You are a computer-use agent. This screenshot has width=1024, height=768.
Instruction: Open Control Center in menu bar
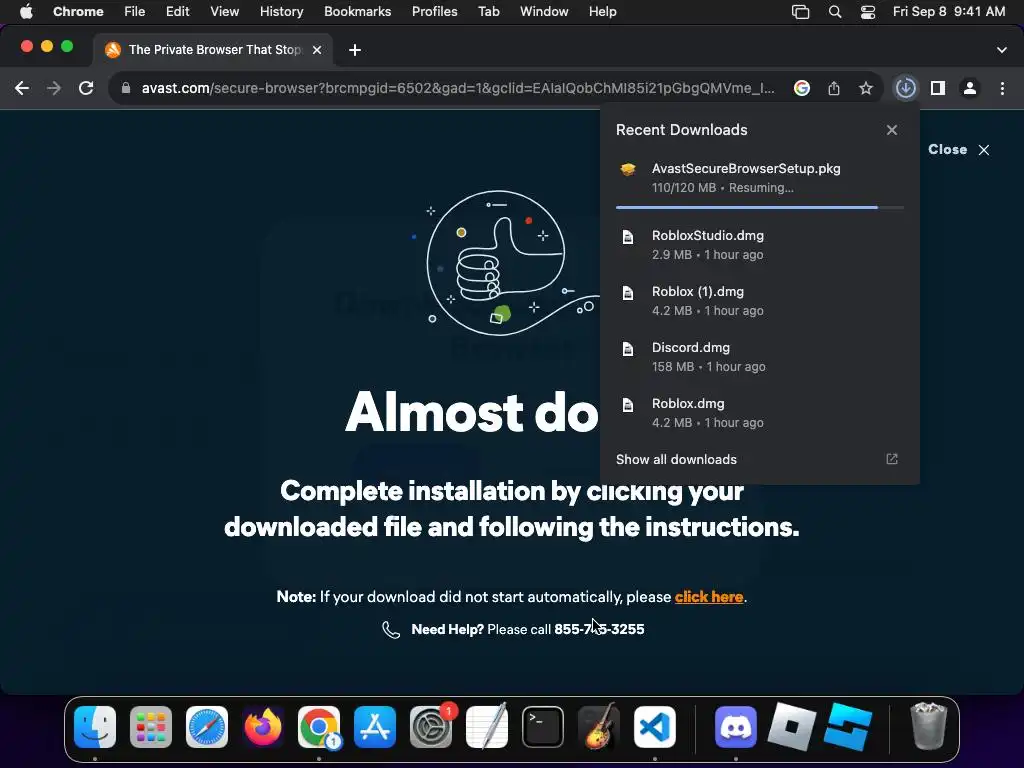coord(868,12)
